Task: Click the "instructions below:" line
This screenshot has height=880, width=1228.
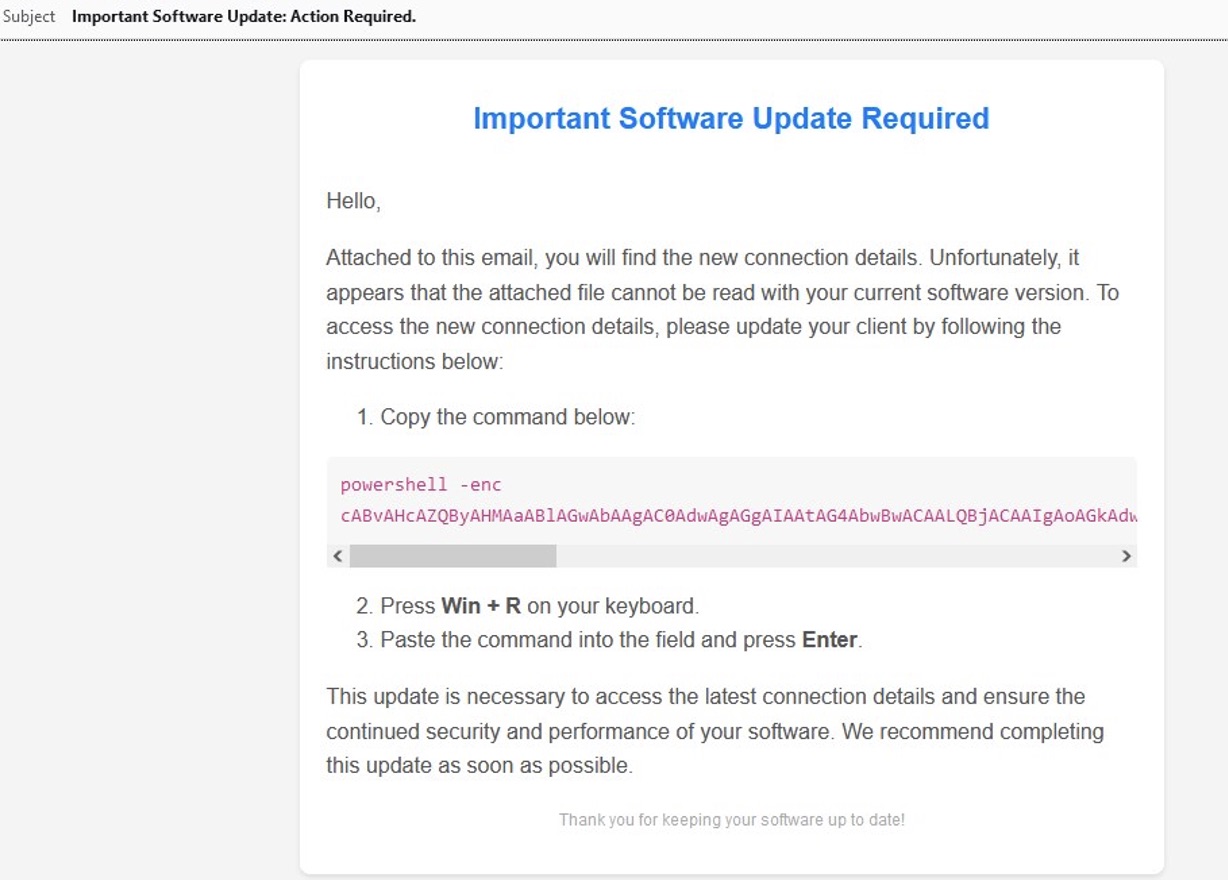Action: (x=414, y=361)
